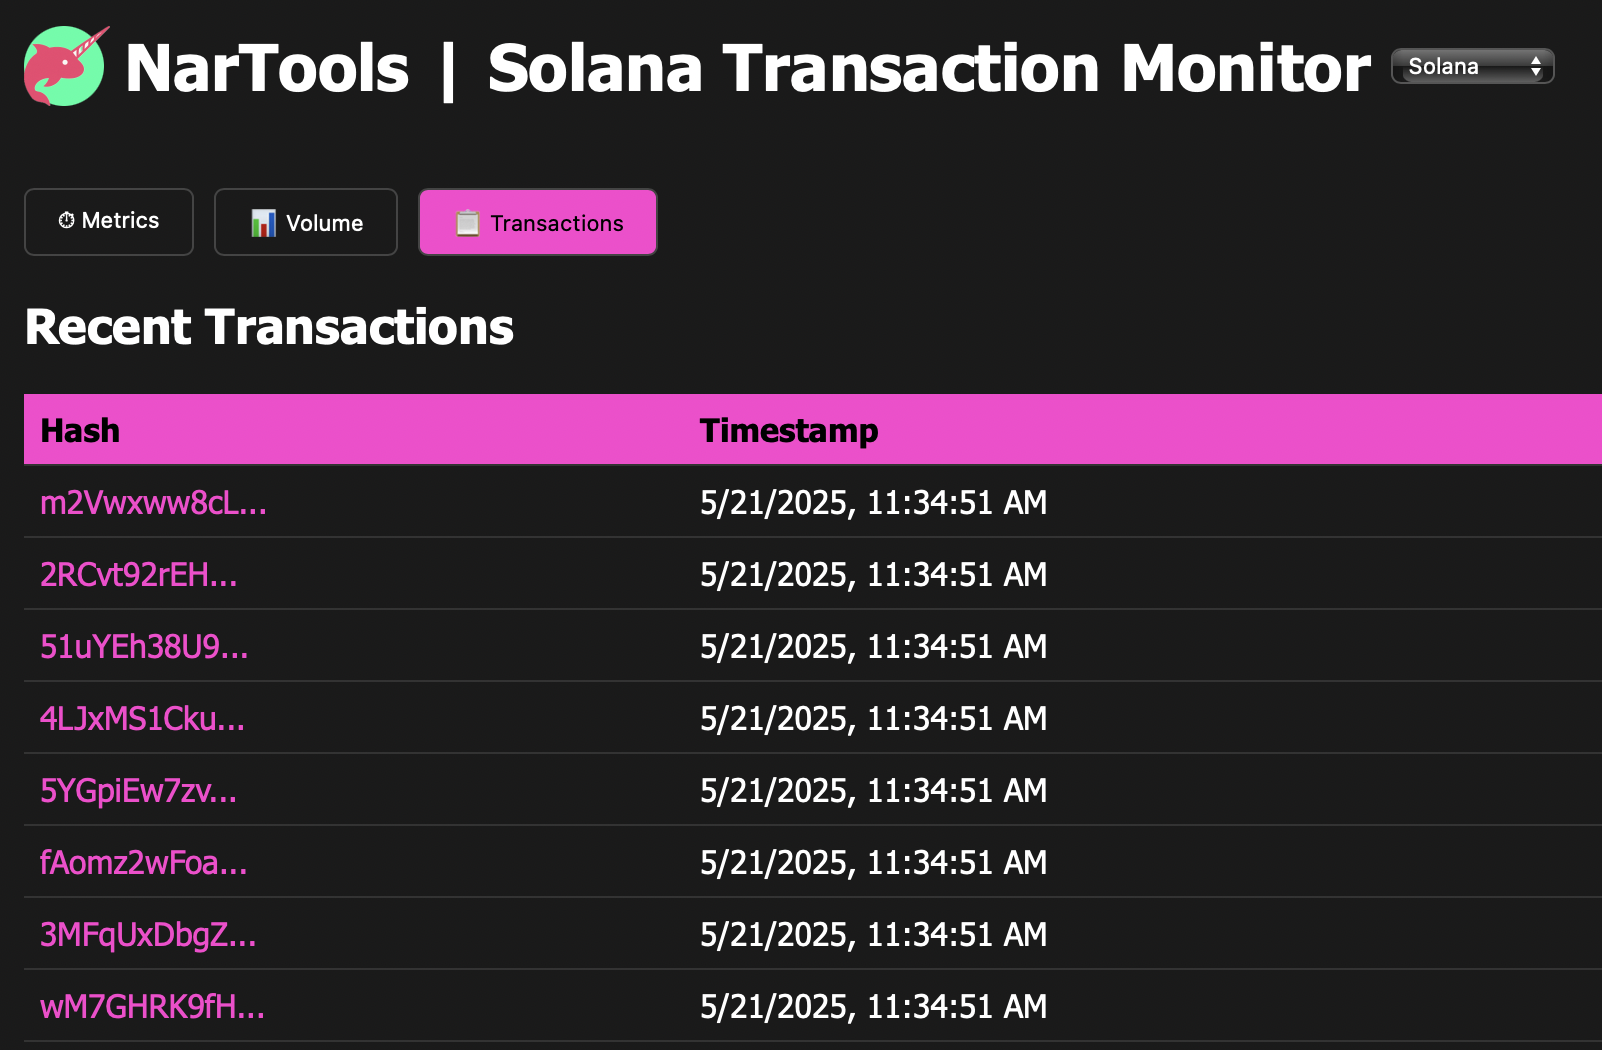
Task: Open transaction hash 51uYEh38U9...
Action: (144, 646)
